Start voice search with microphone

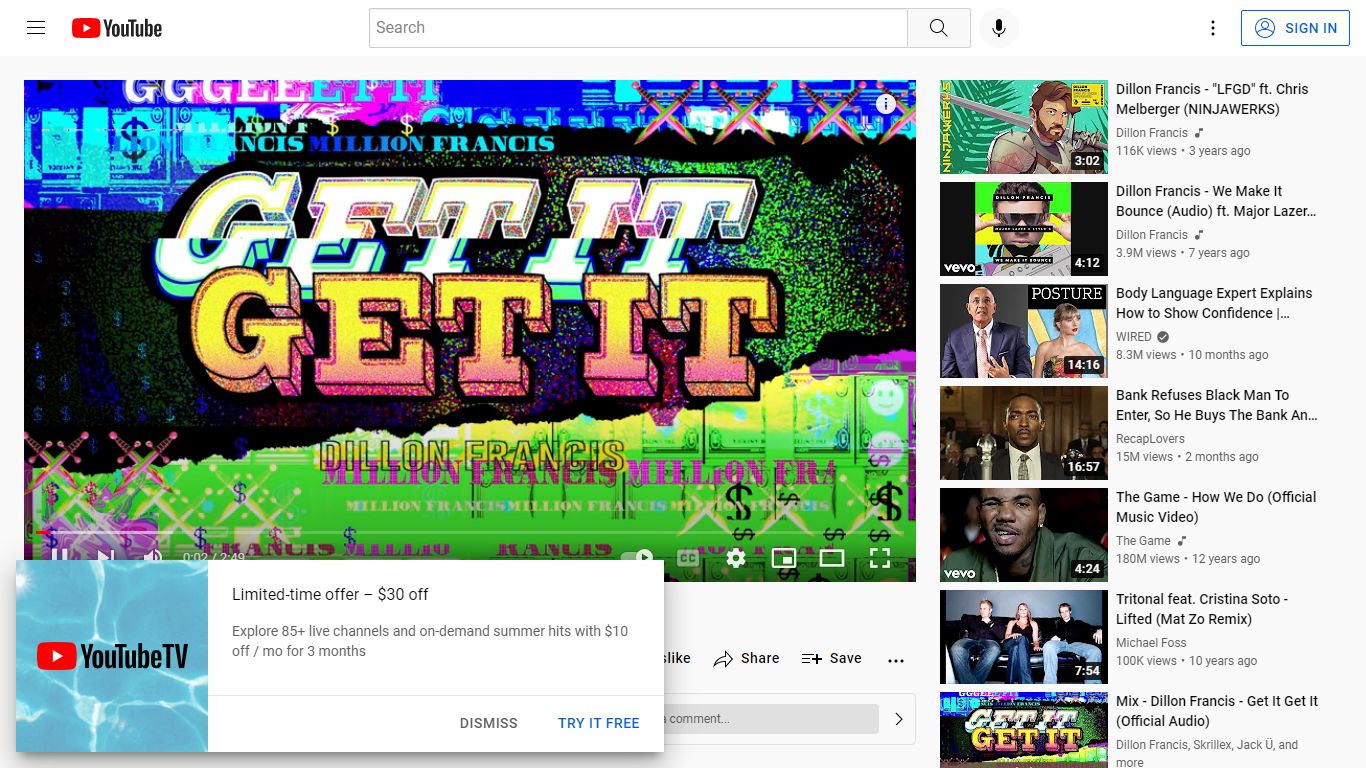point(998,28)
